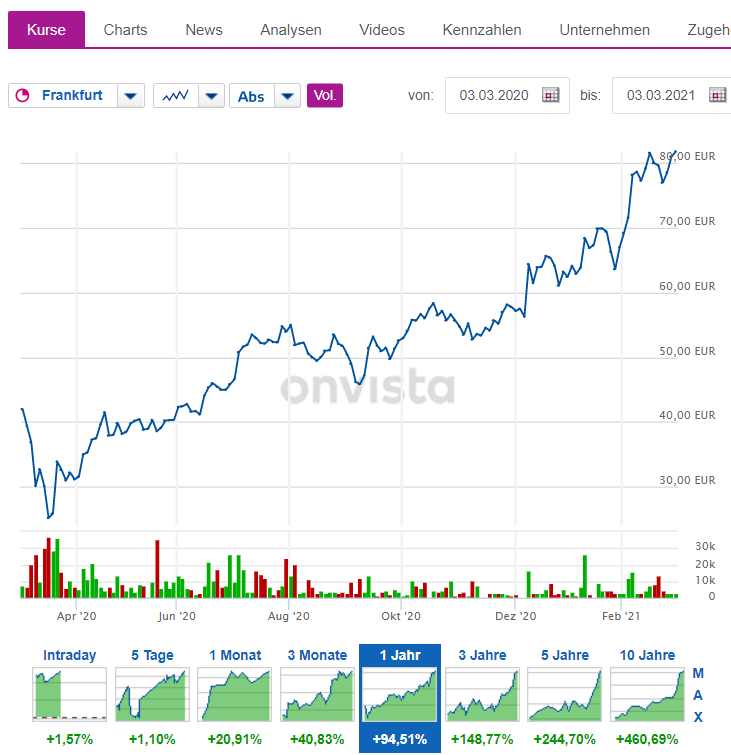Toggle the Vol. volume display
The height and width of the screenshot is (755, 731).
(x=324, y=96)
